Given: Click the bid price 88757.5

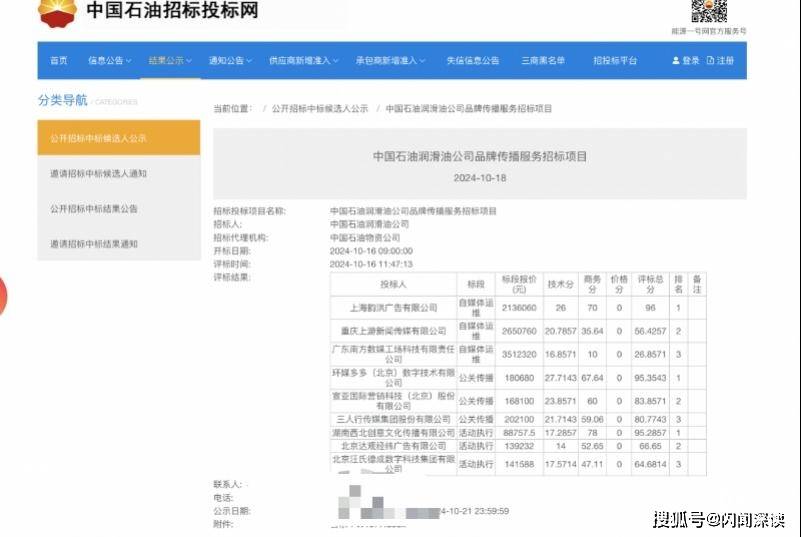Looking at the screenshot, I should pyautogui.click(x=519, y=433).
